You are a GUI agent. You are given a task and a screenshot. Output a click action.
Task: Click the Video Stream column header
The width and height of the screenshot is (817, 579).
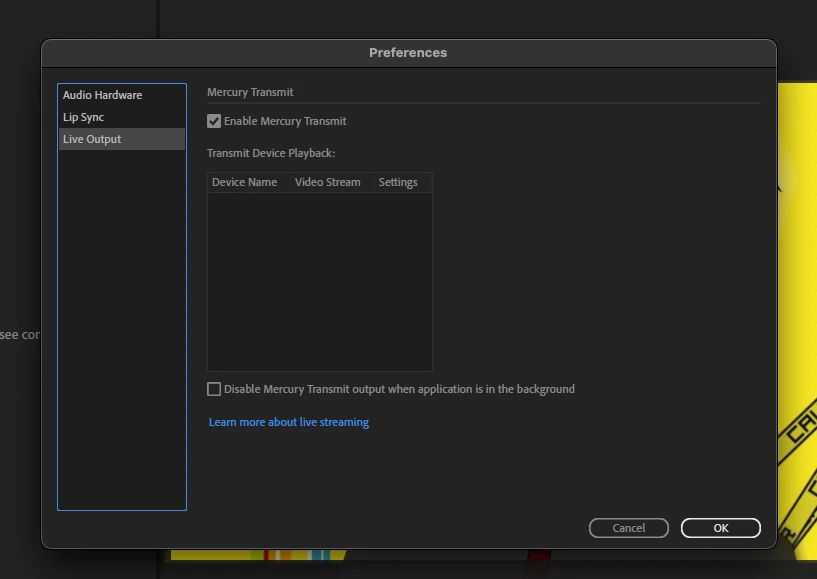[331, 182]
